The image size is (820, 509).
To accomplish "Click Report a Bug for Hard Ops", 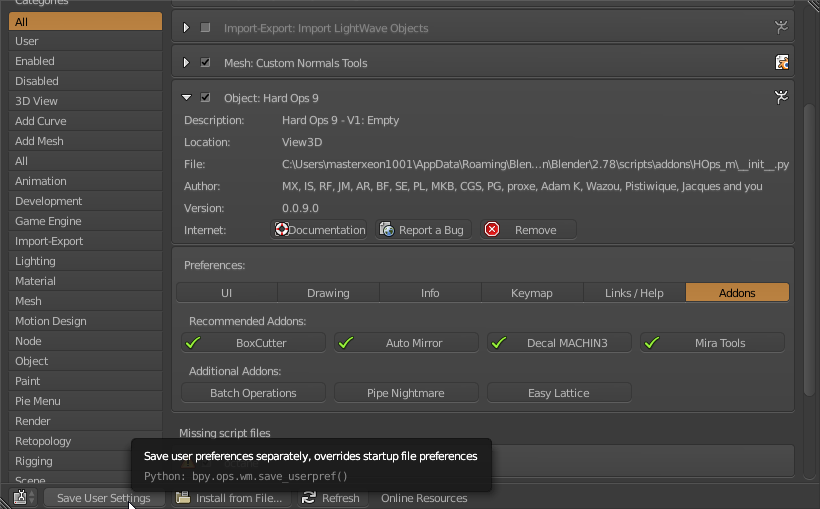I will point(422,230).
